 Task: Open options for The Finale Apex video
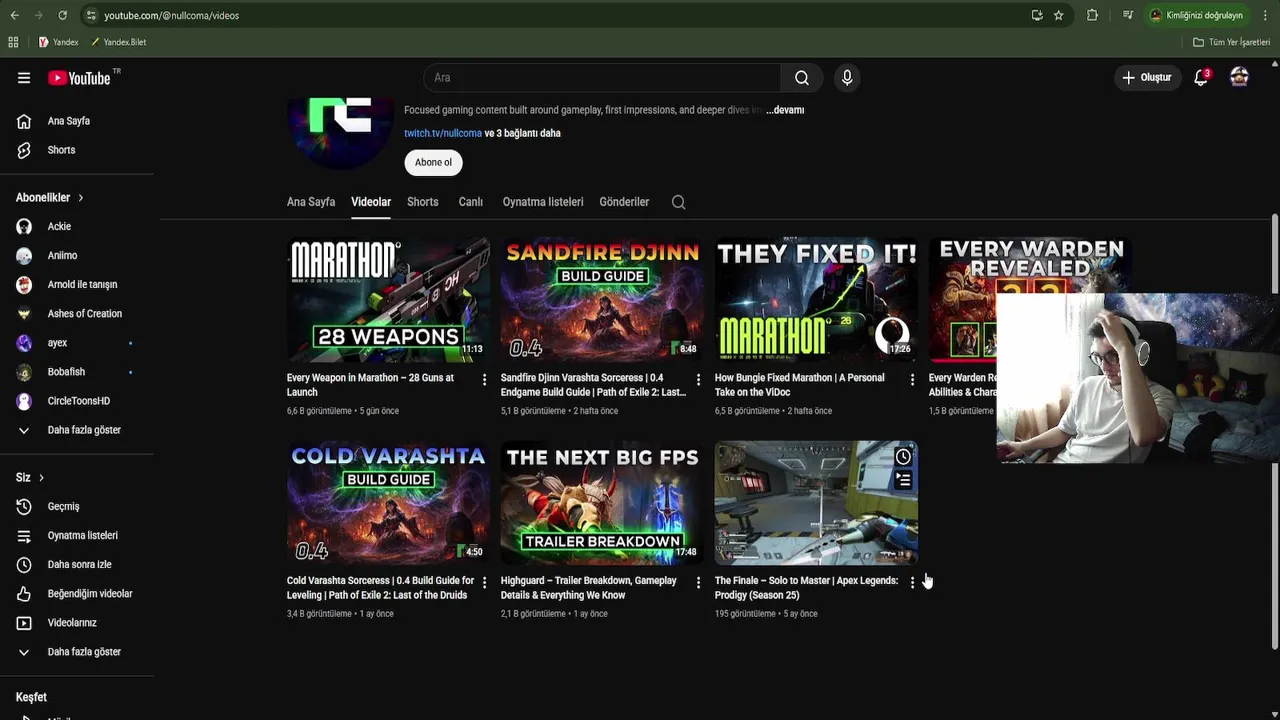click(912, 583)
